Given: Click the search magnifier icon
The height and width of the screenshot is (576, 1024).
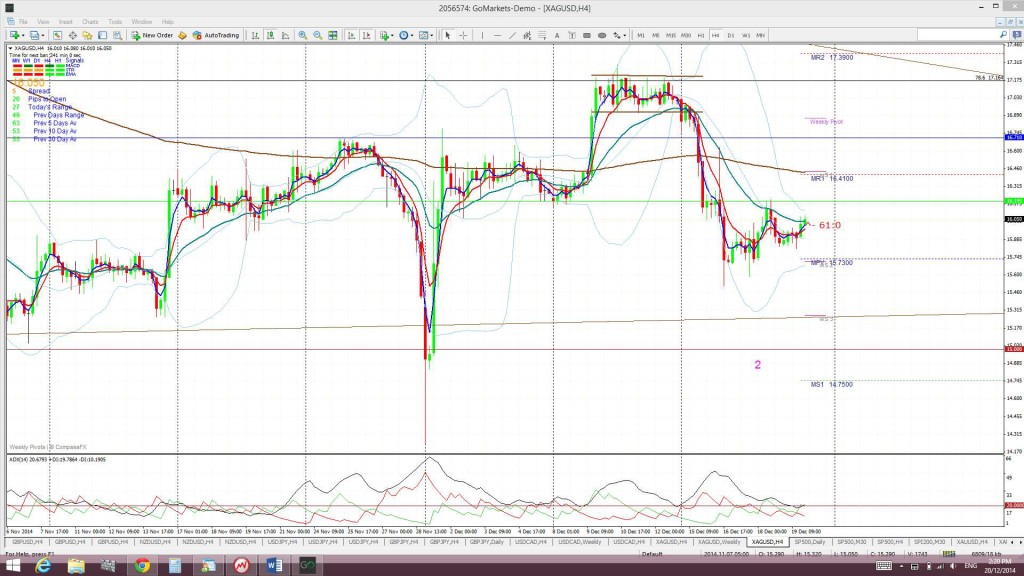Looking at the screenshot, I should coord(1003,35).
